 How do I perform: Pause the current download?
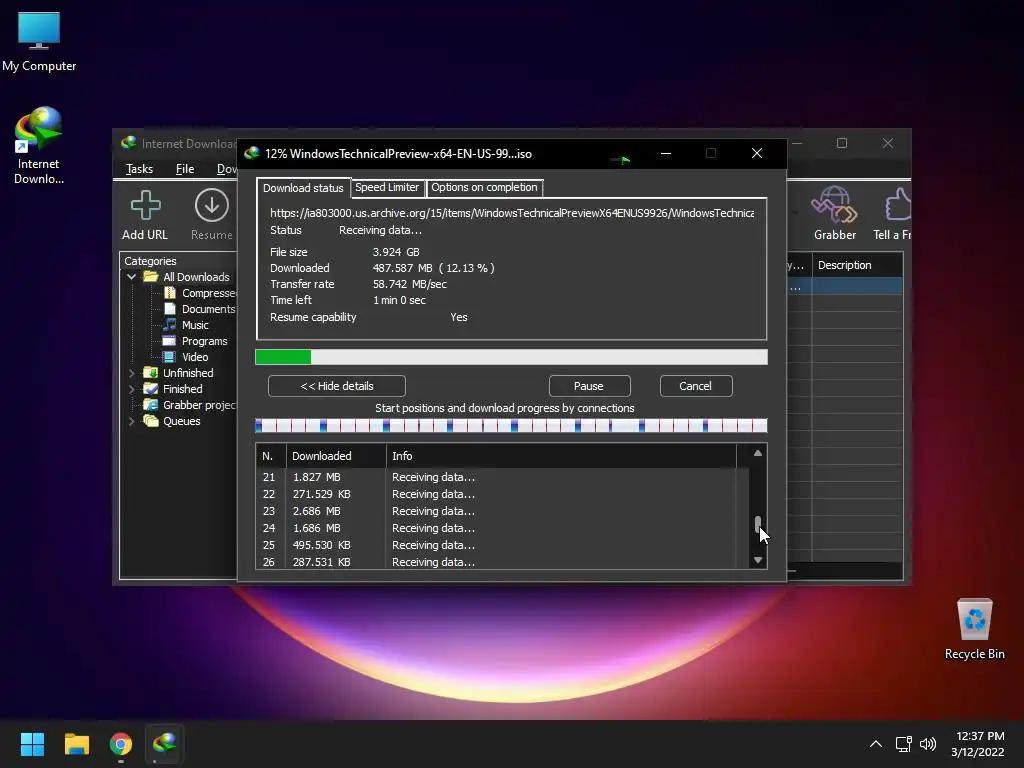pyautogui.click(x=588, y=386)
